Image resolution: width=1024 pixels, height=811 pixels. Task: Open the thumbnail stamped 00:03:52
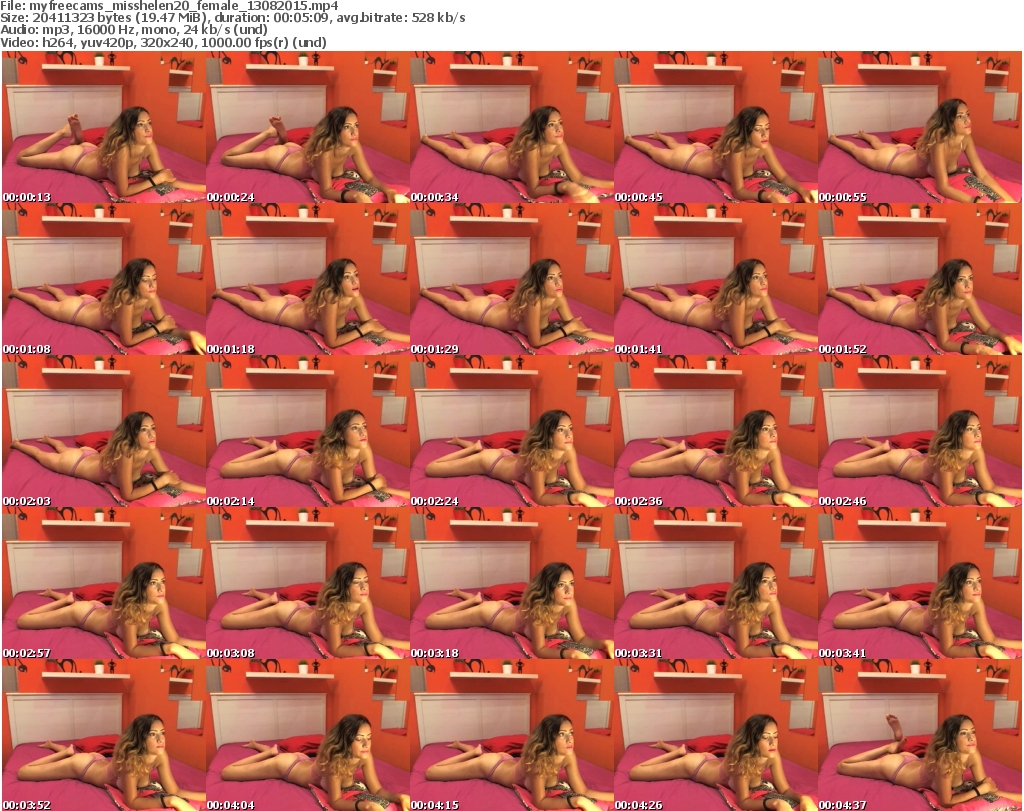point(104,735)
